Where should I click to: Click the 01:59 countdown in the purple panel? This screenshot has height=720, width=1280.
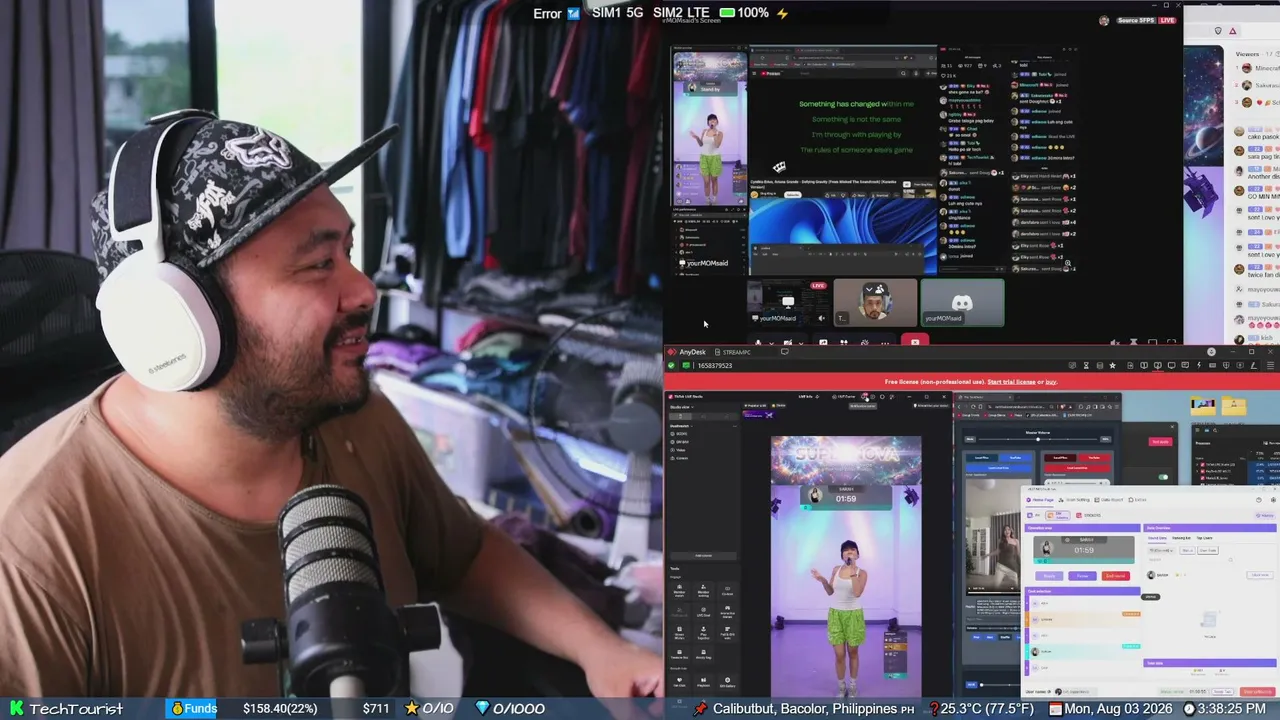click(x=1084, y=550)
